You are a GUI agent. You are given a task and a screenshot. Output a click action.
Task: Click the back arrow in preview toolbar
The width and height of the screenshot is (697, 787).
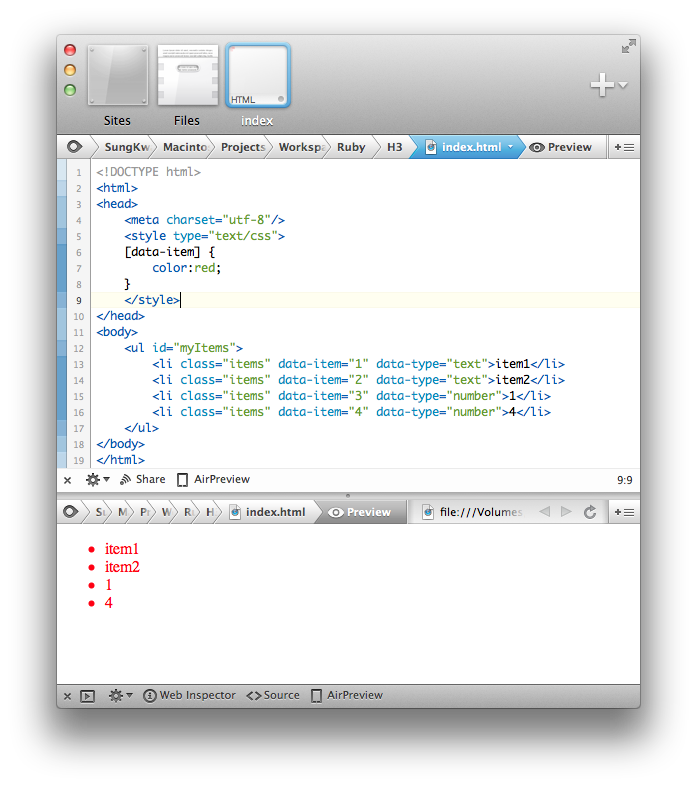(544, 511)
